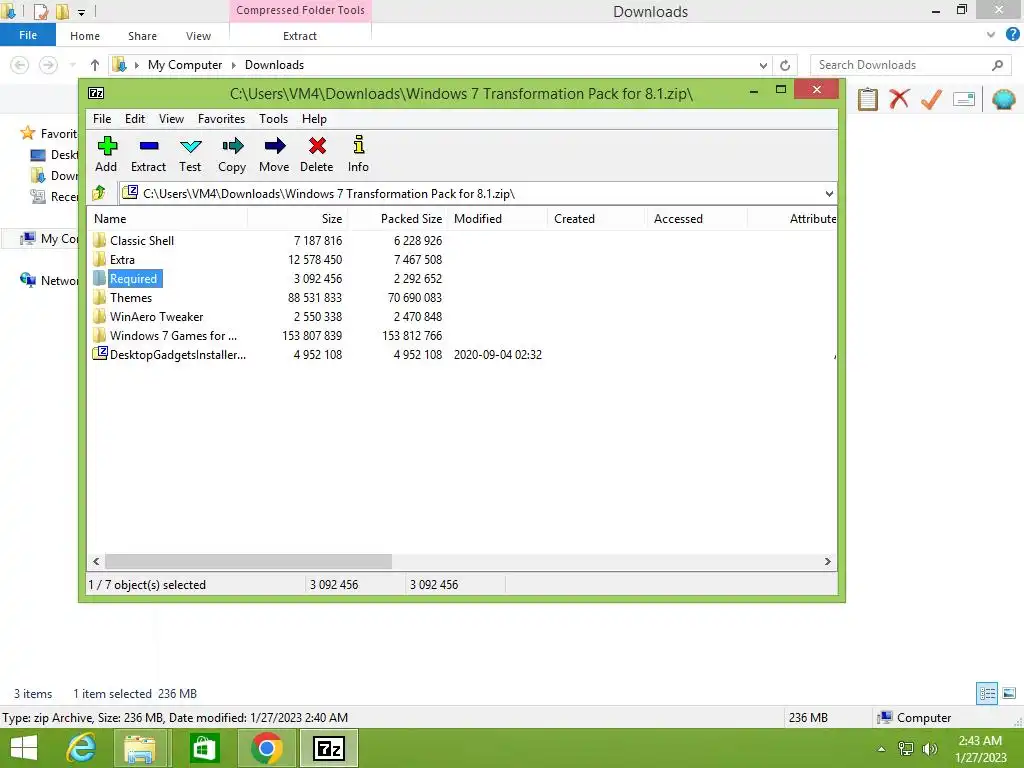Viewport: 1024px width, 768px height.
Task: Open Explorer quick access toolbar dropdown
Action: (81, 12)
